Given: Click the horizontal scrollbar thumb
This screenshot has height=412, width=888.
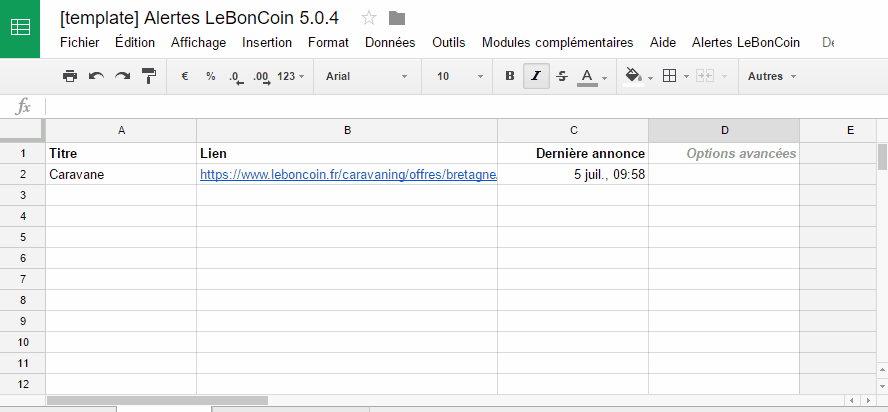Looking at the screenshot, I should [x=157, y=401].
